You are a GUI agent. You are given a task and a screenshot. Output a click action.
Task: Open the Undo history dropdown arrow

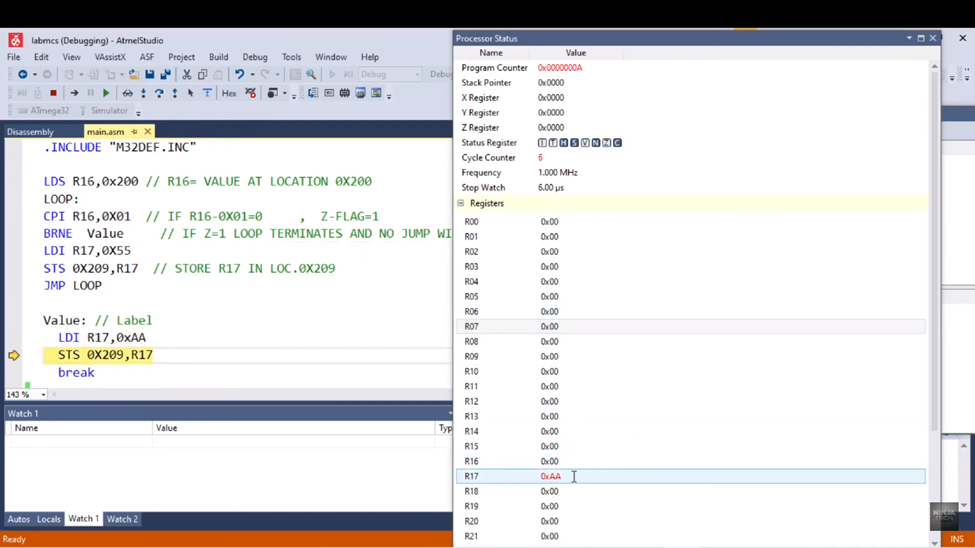point(252,75)
